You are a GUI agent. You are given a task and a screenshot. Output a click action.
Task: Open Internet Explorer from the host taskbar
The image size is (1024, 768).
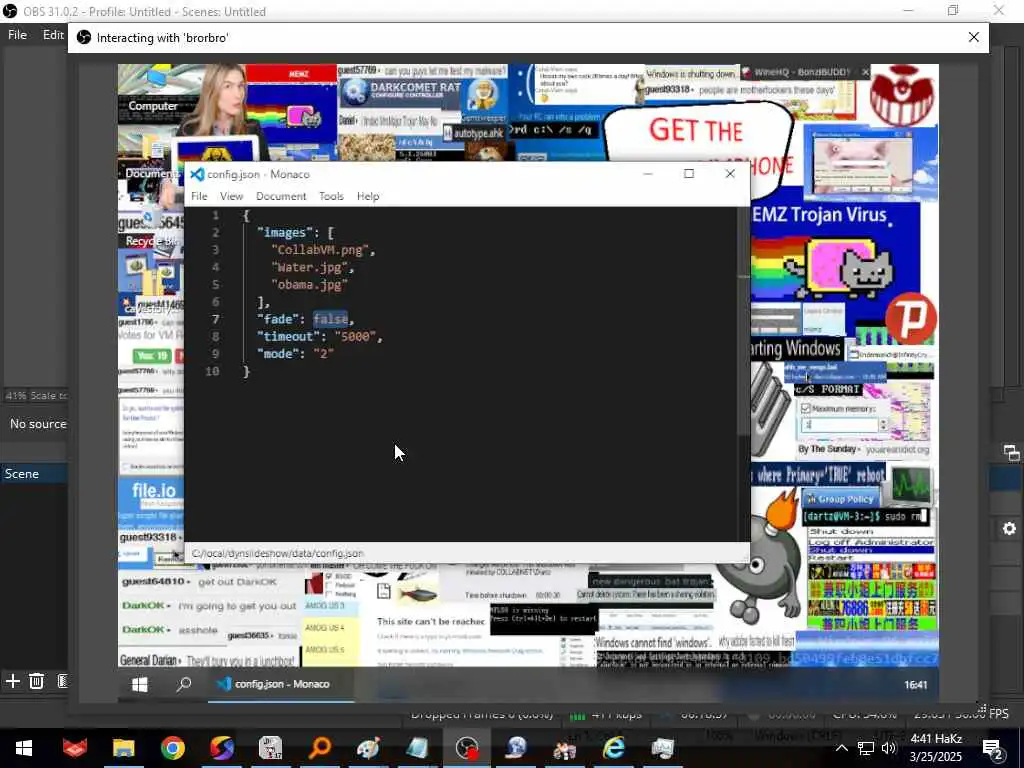tap(613, 748)
